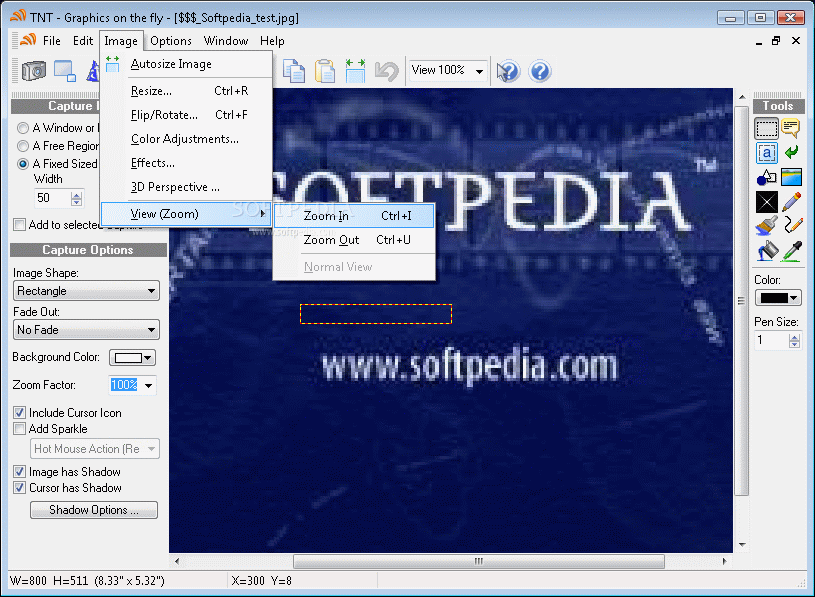Screen dimensions: 815x597
Task: Select the freehand curve pencil tool
Action: point(792,225)
